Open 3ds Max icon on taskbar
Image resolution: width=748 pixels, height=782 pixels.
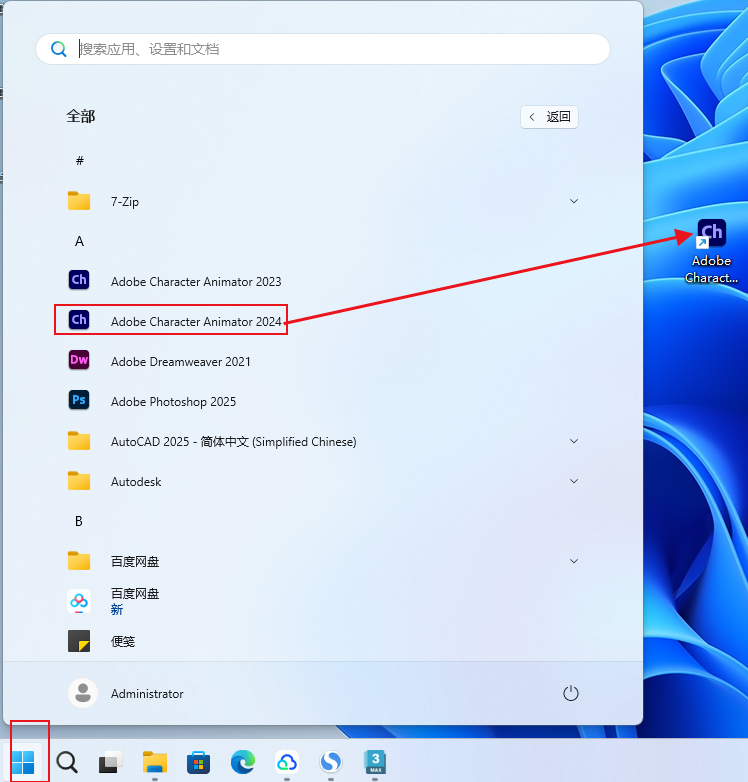[375, 762]
